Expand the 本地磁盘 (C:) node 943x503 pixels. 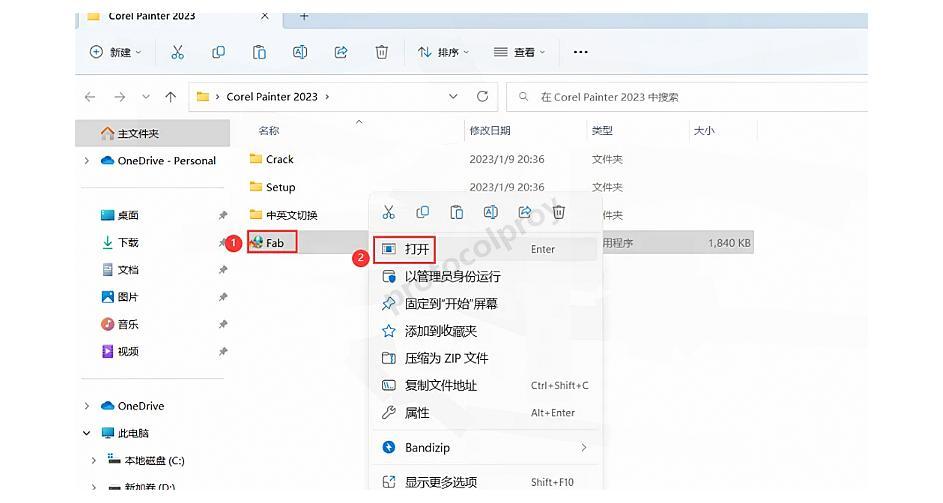[x=93, y=461]
